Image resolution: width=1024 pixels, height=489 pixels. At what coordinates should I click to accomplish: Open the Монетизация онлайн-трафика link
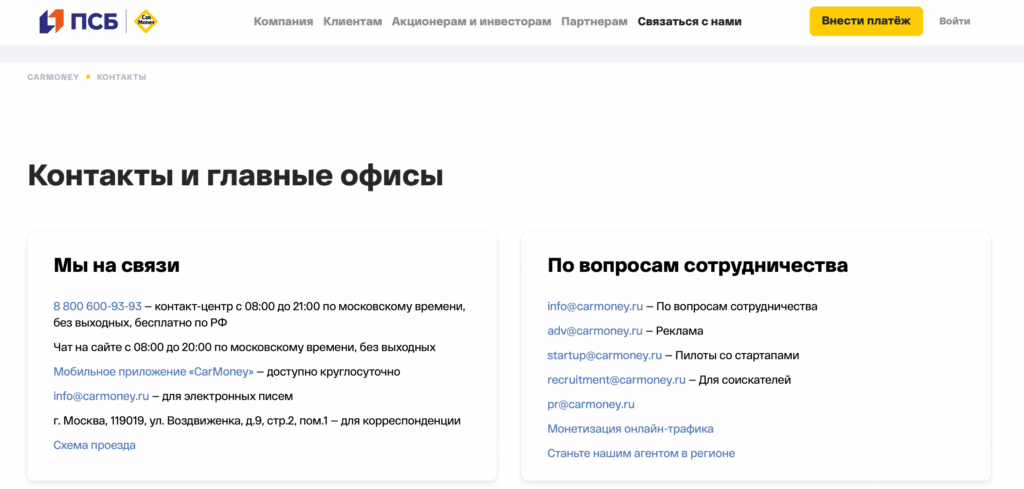(630, 429)
